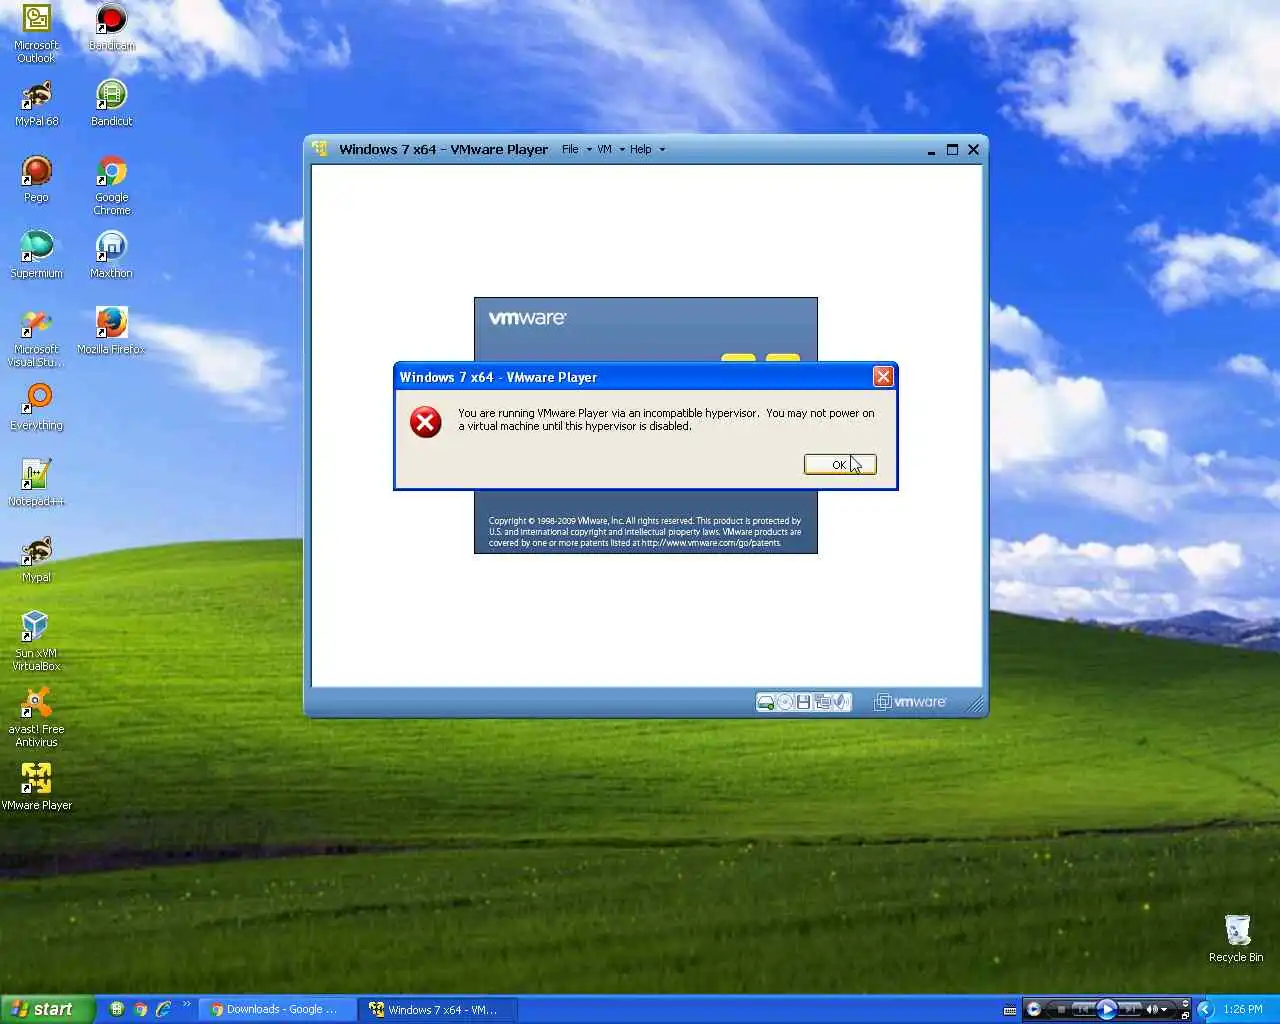The image size is (1280, 1024).
Task: Click the network adapter status icon in VMware
Action: pos(823,702)
